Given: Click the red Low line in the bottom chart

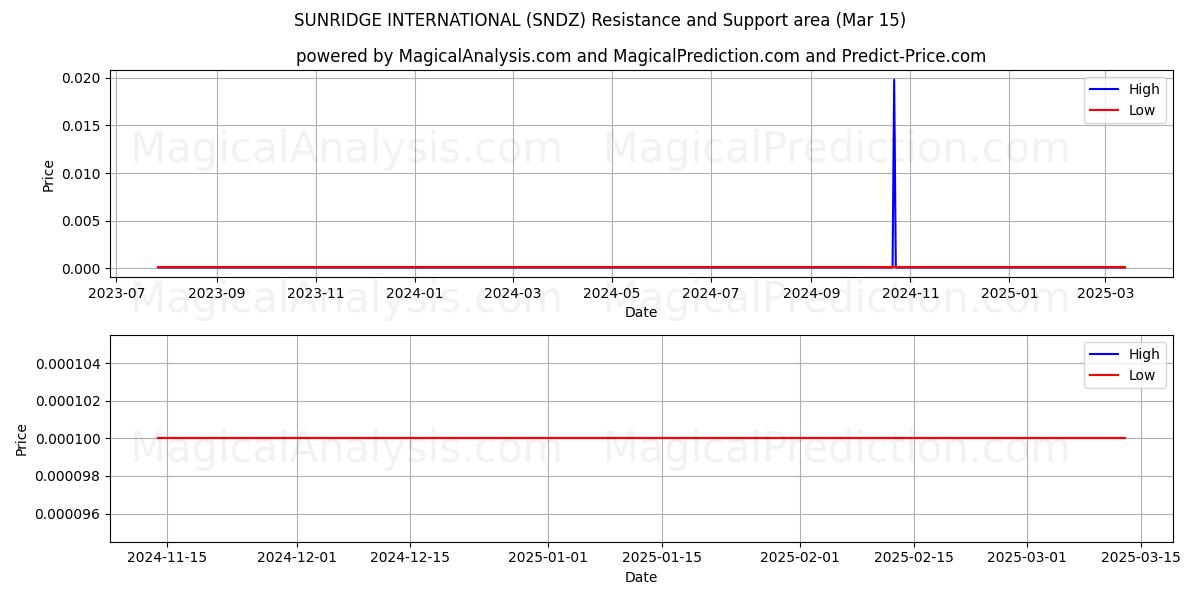Looking at the screenshot, I should (641, 438).
